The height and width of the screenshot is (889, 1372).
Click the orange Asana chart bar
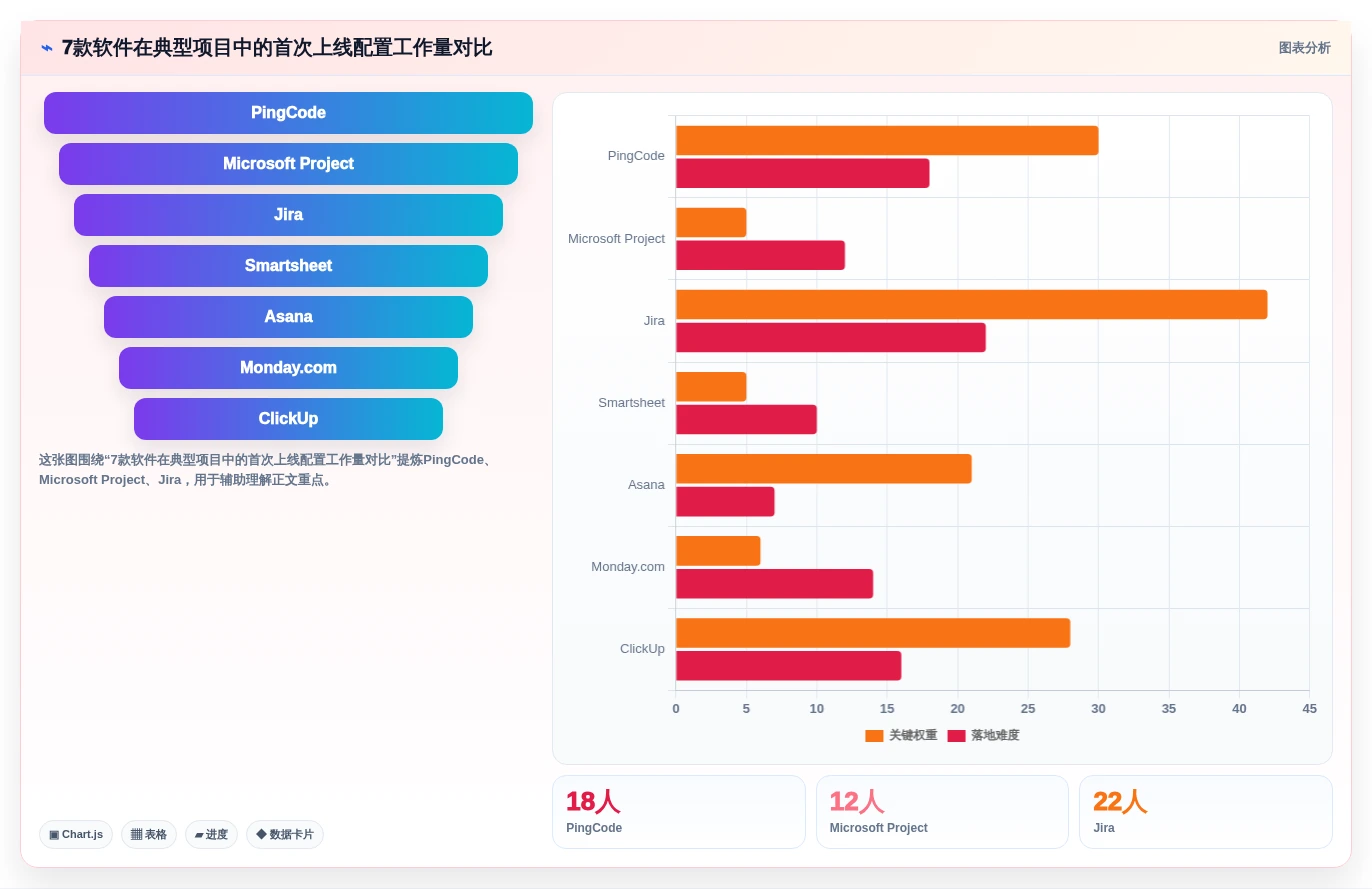click(x=824, y=469)
